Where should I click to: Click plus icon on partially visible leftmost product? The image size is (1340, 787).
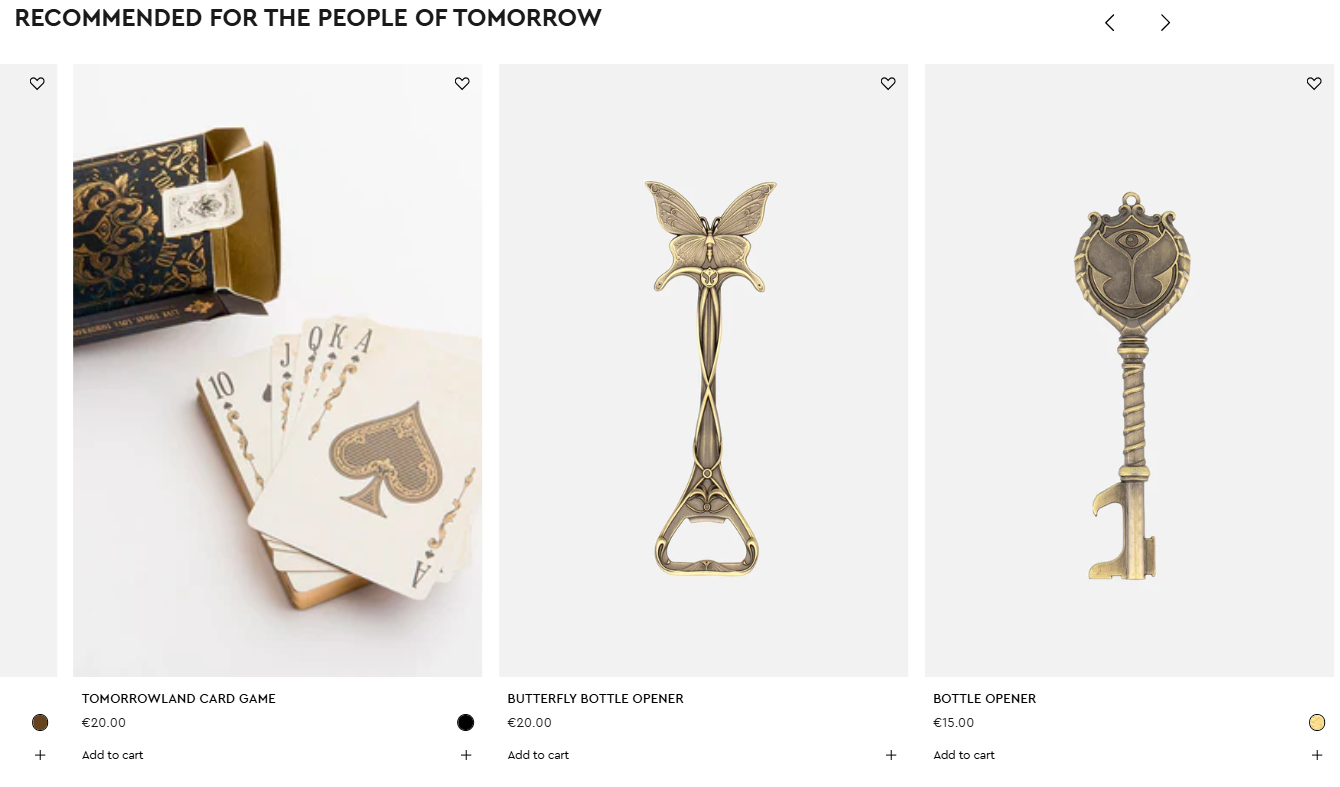click(x=40, y=755)
